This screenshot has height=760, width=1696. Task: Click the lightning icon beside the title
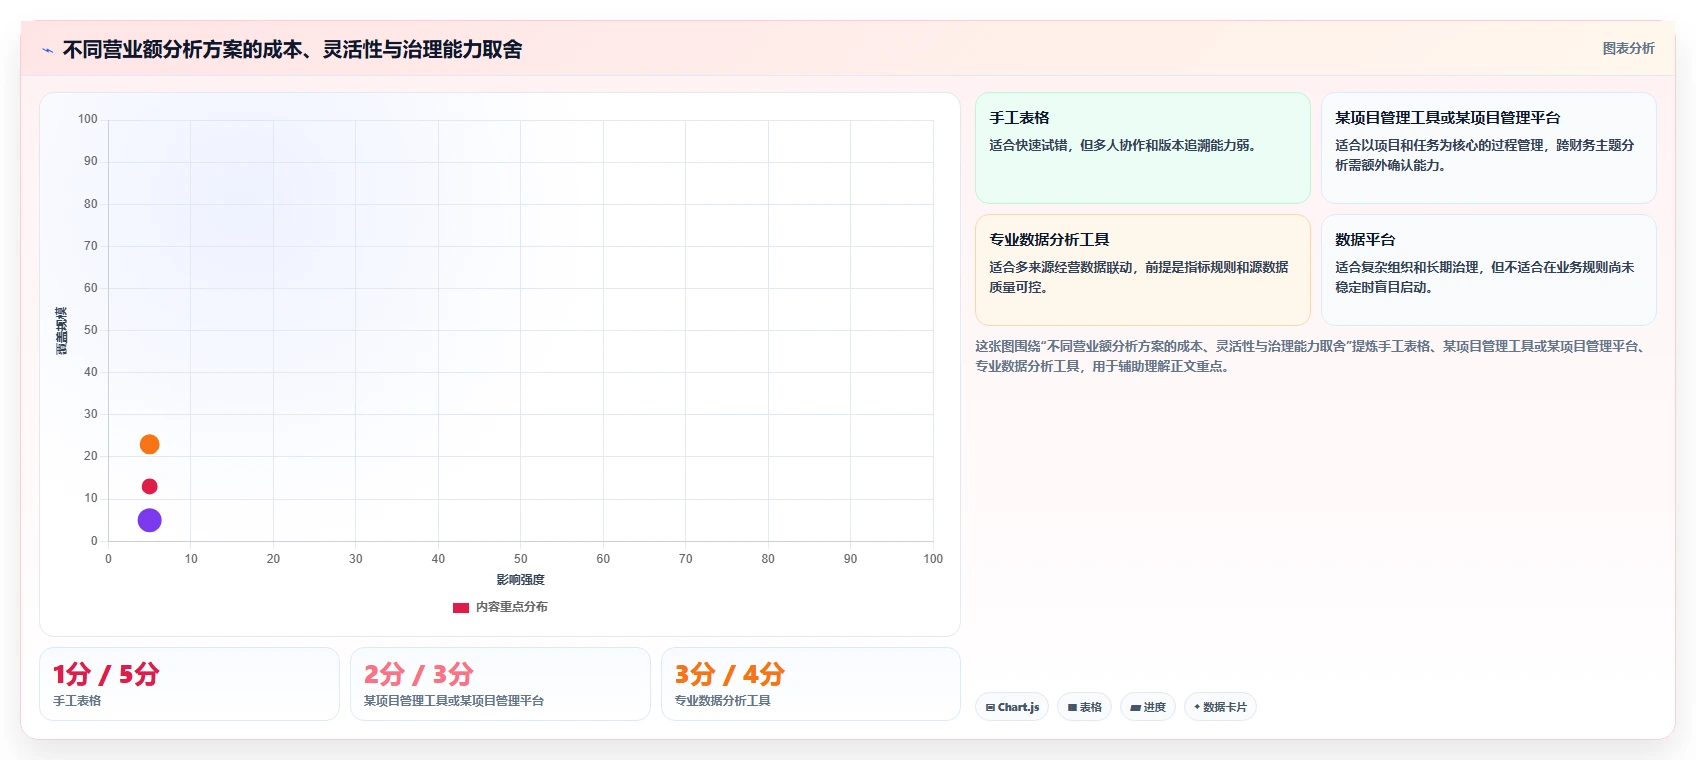pos(47,50)
